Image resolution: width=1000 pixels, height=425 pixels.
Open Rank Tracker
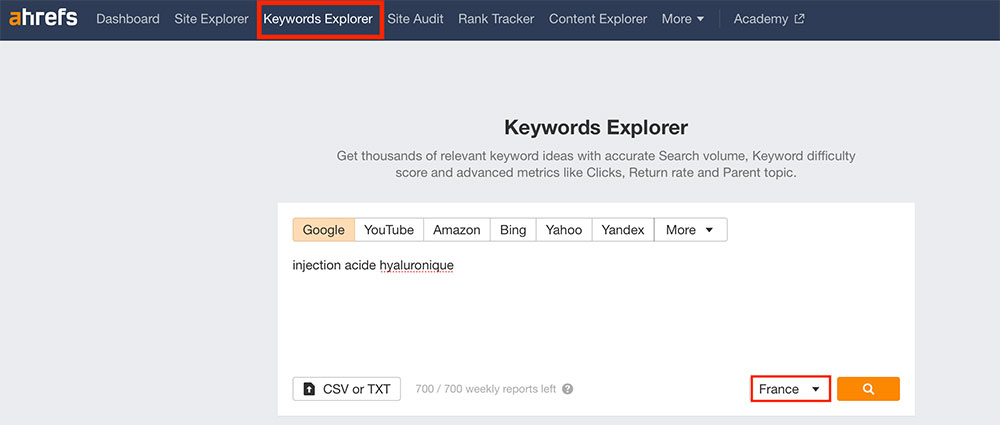496,19
